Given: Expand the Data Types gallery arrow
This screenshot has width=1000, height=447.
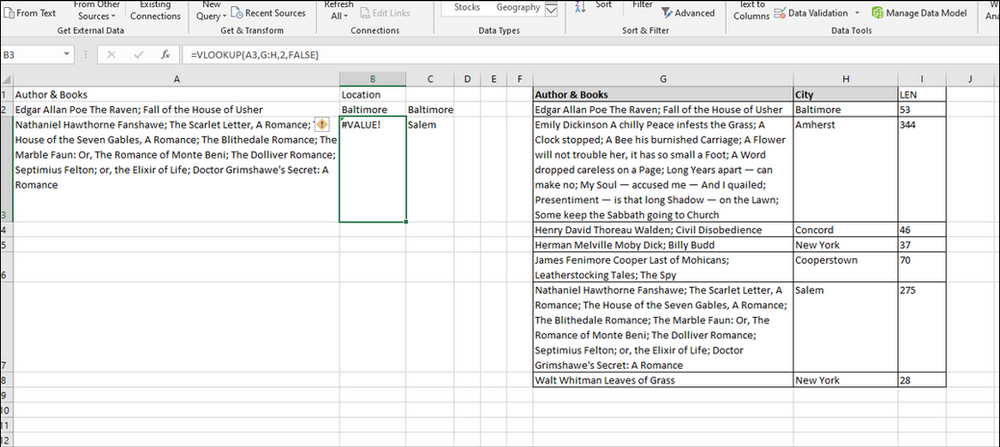Looking at the screenshot, I should pos(551,9).
